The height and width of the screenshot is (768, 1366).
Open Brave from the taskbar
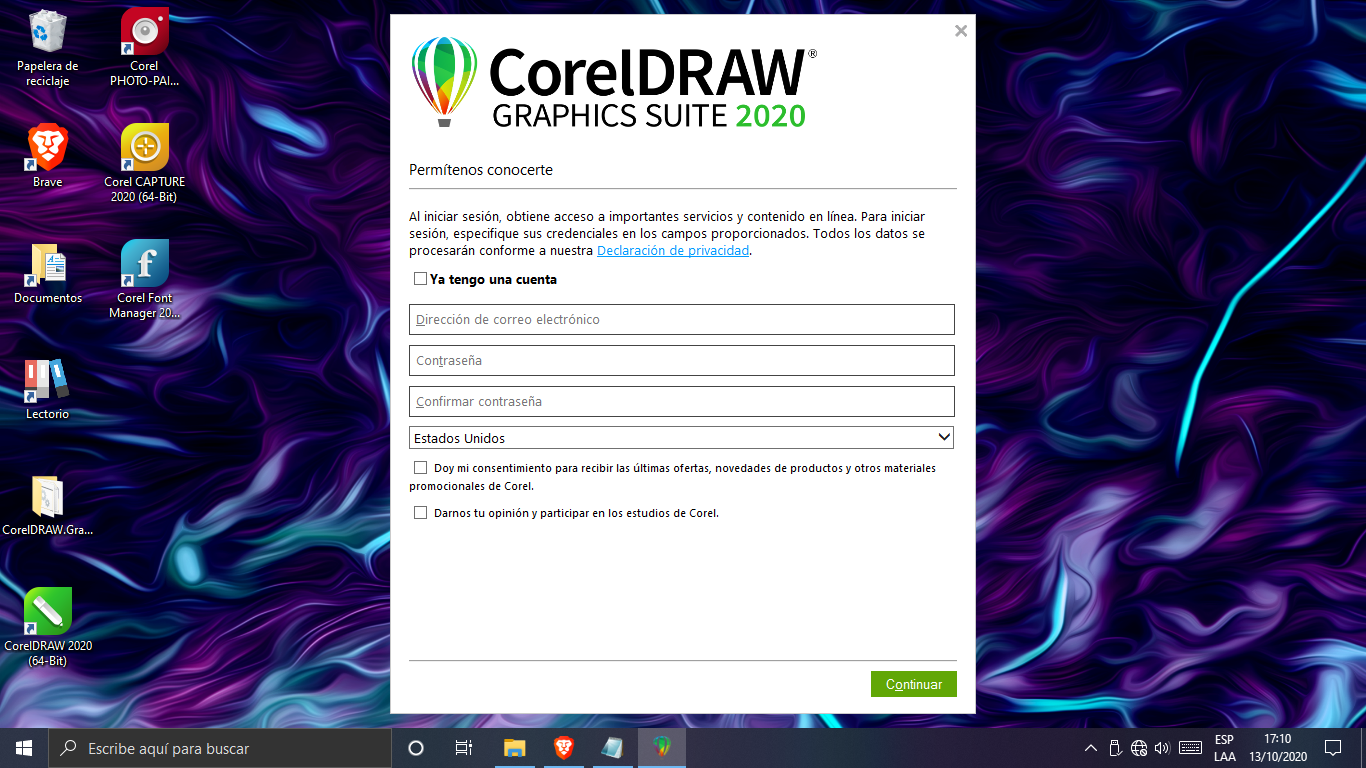564,748
